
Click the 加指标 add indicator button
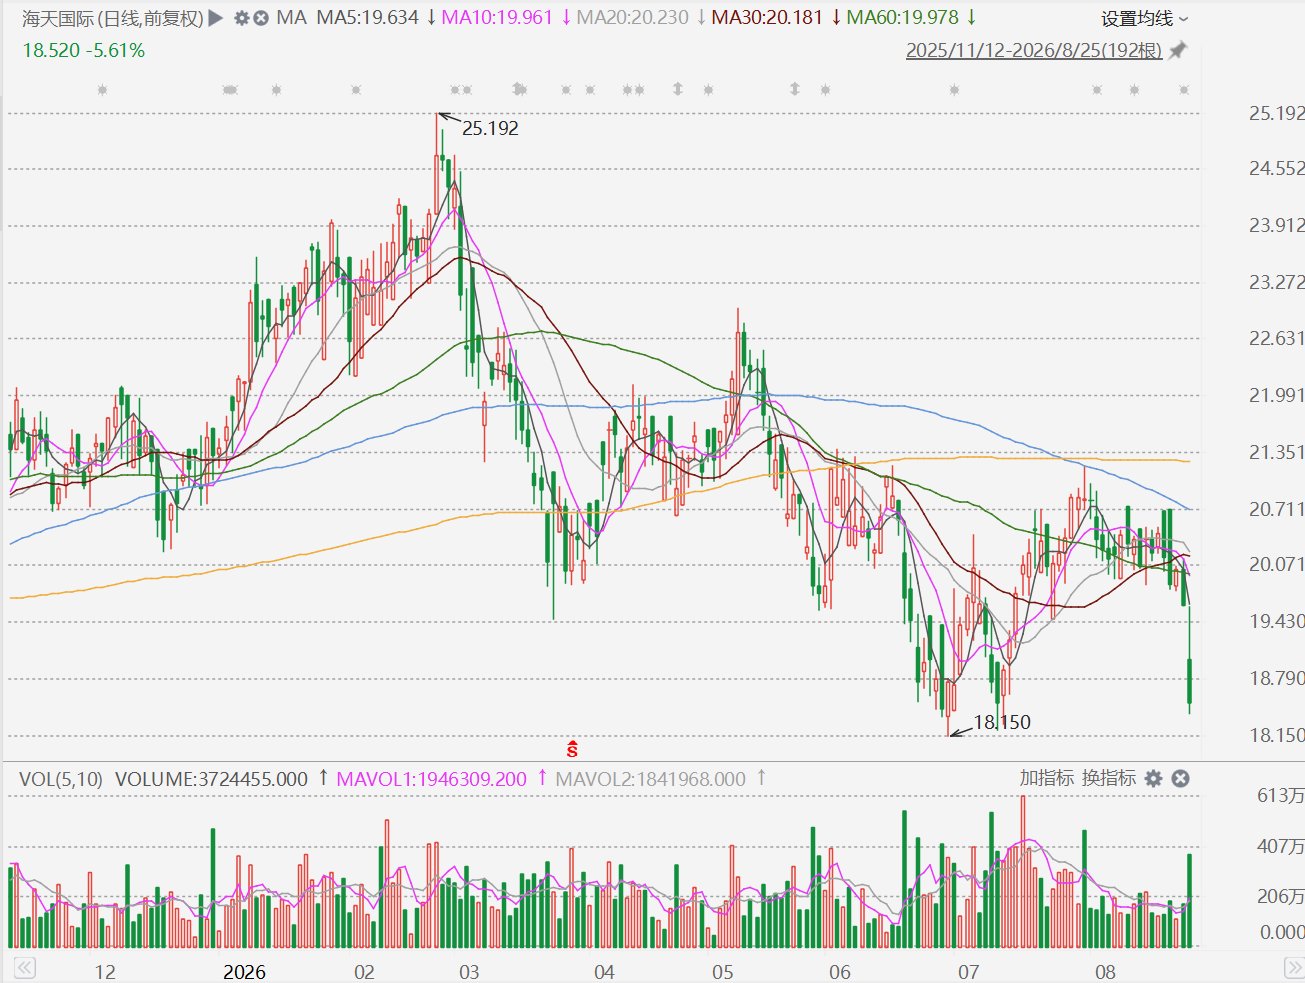1047,778
